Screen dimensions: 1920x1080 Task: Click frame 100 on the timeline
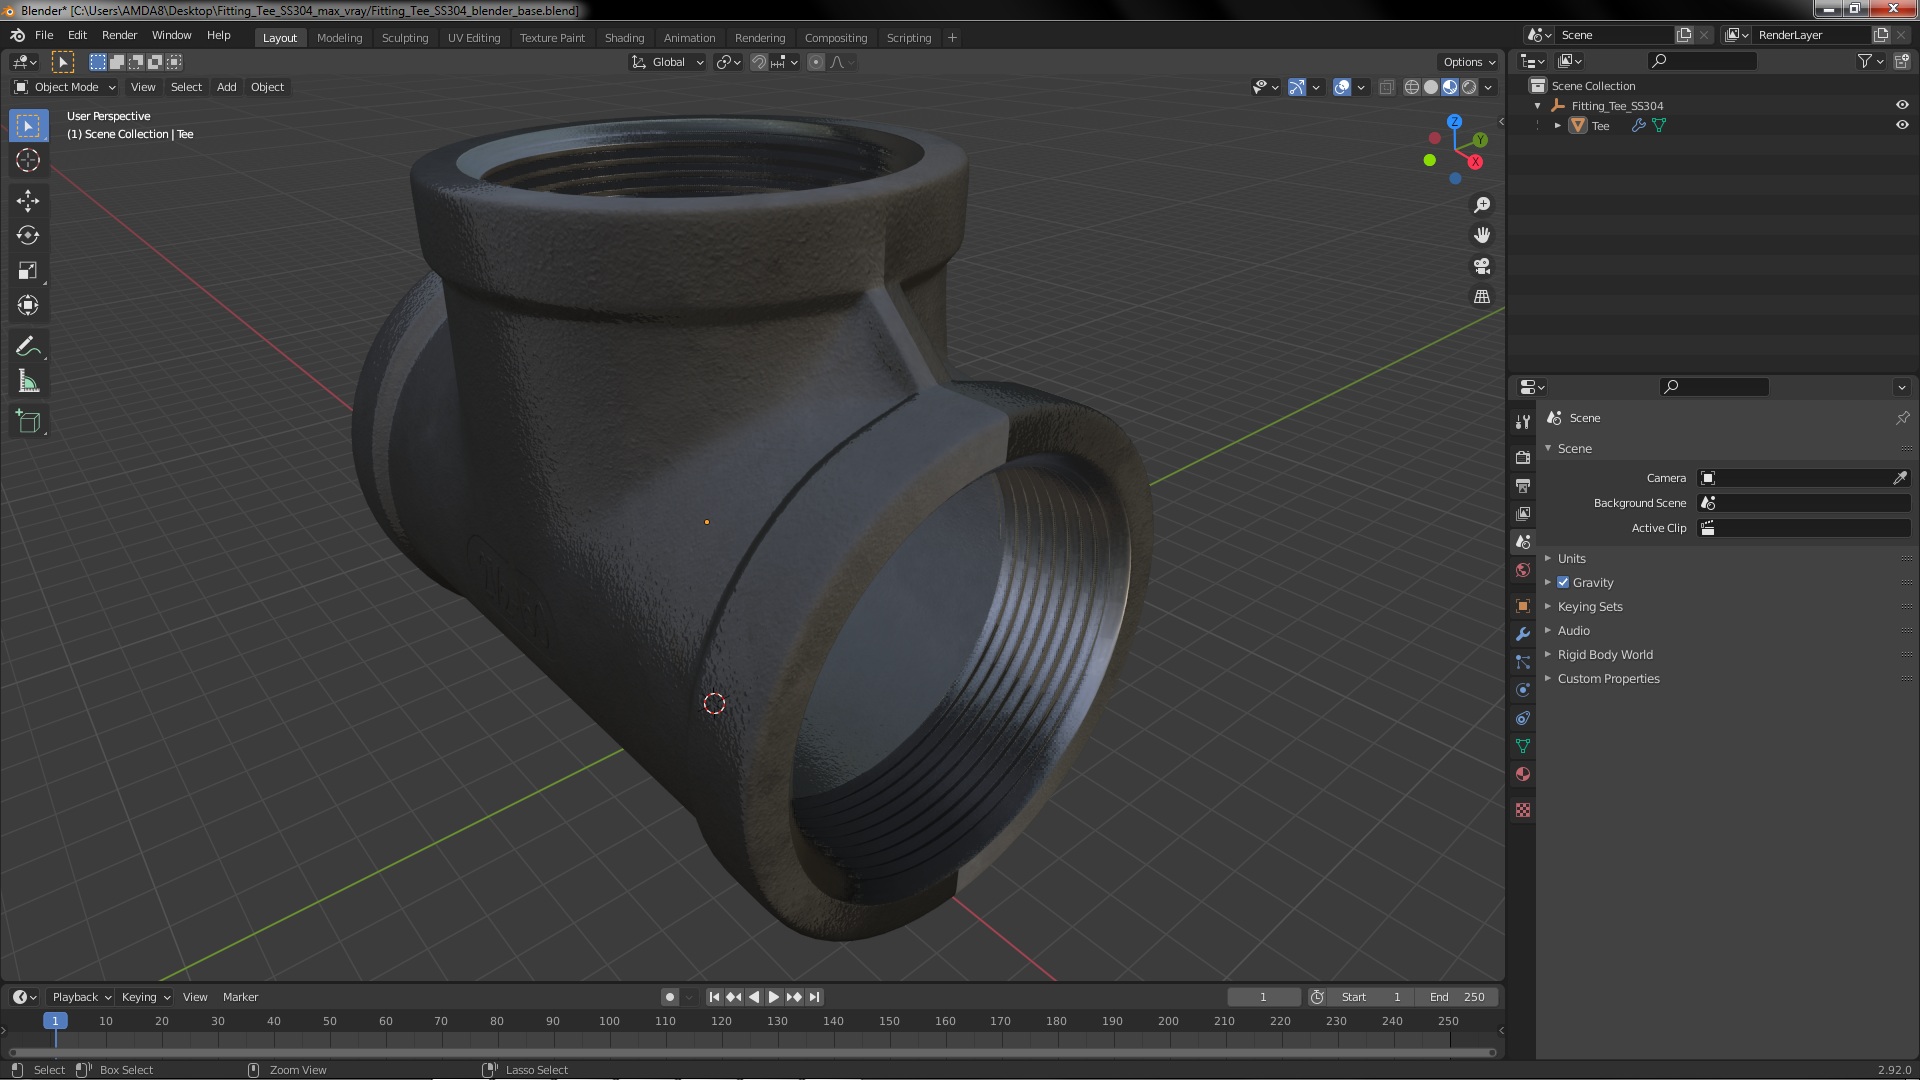pyautogui.click(x=609, y=1021)
